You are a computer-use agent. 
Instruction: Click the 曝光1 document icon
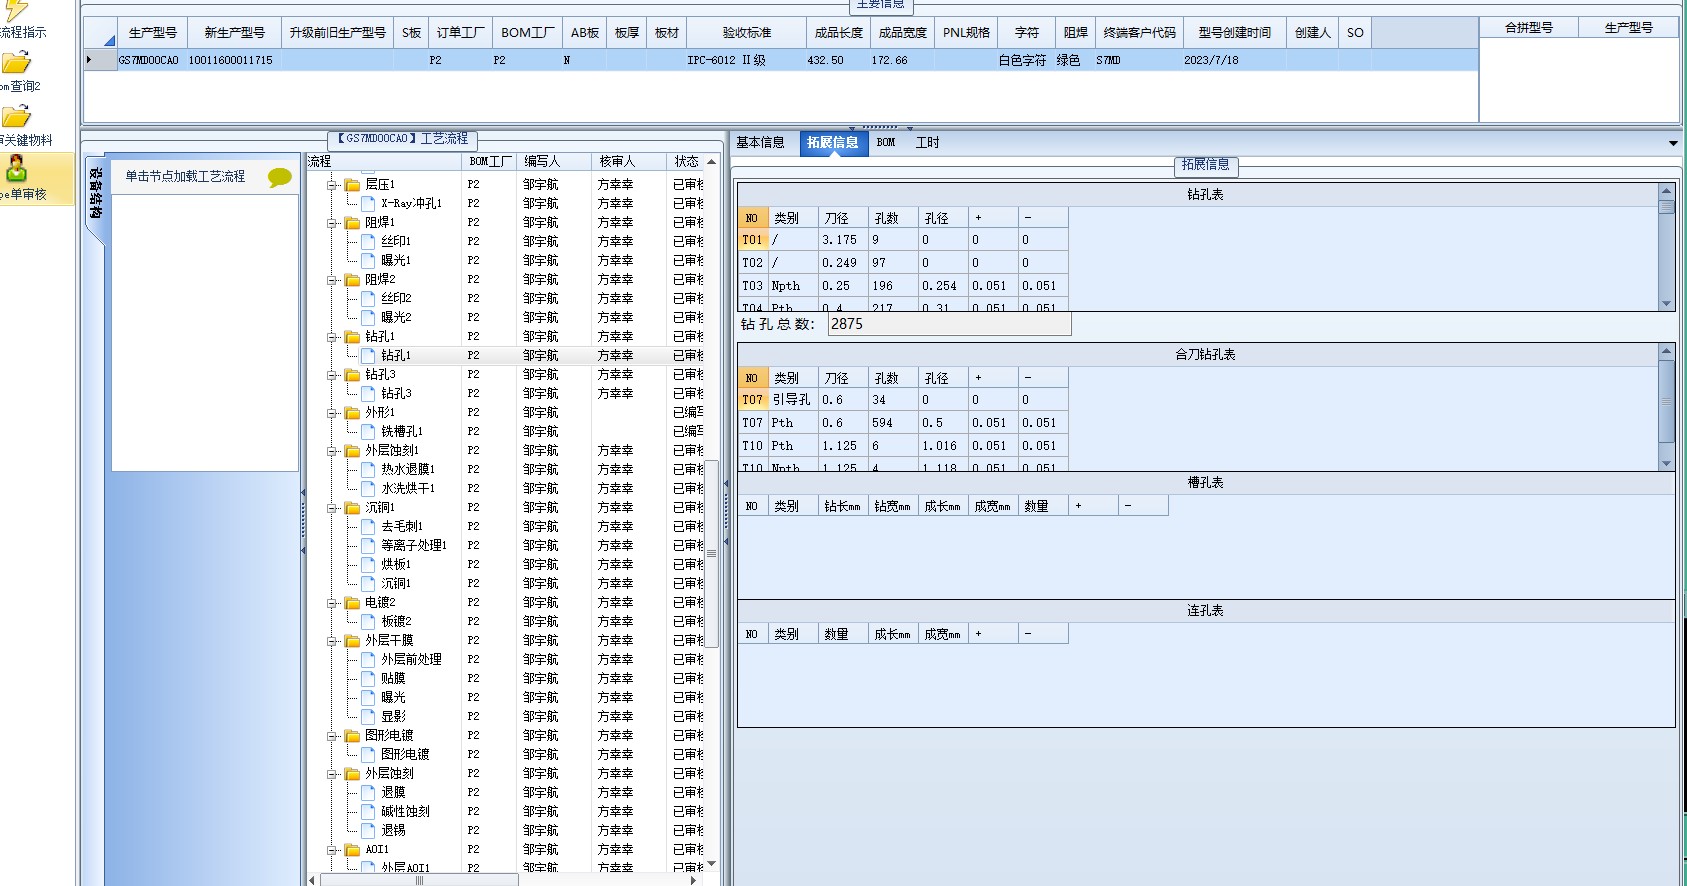tap(368, 260)
